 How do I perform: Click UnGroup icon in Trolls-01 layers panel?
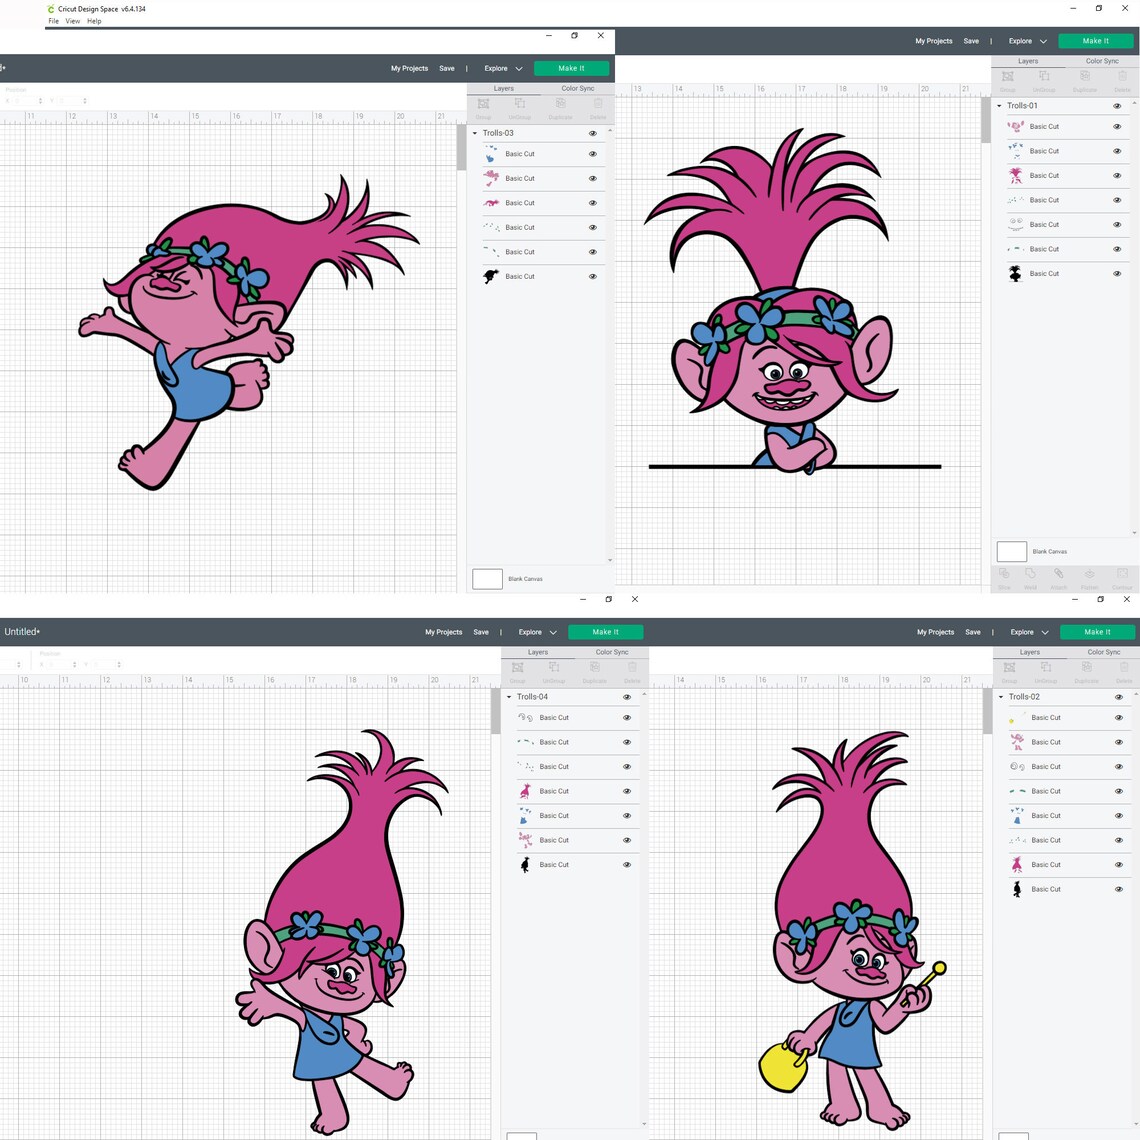pos(1044,77)
